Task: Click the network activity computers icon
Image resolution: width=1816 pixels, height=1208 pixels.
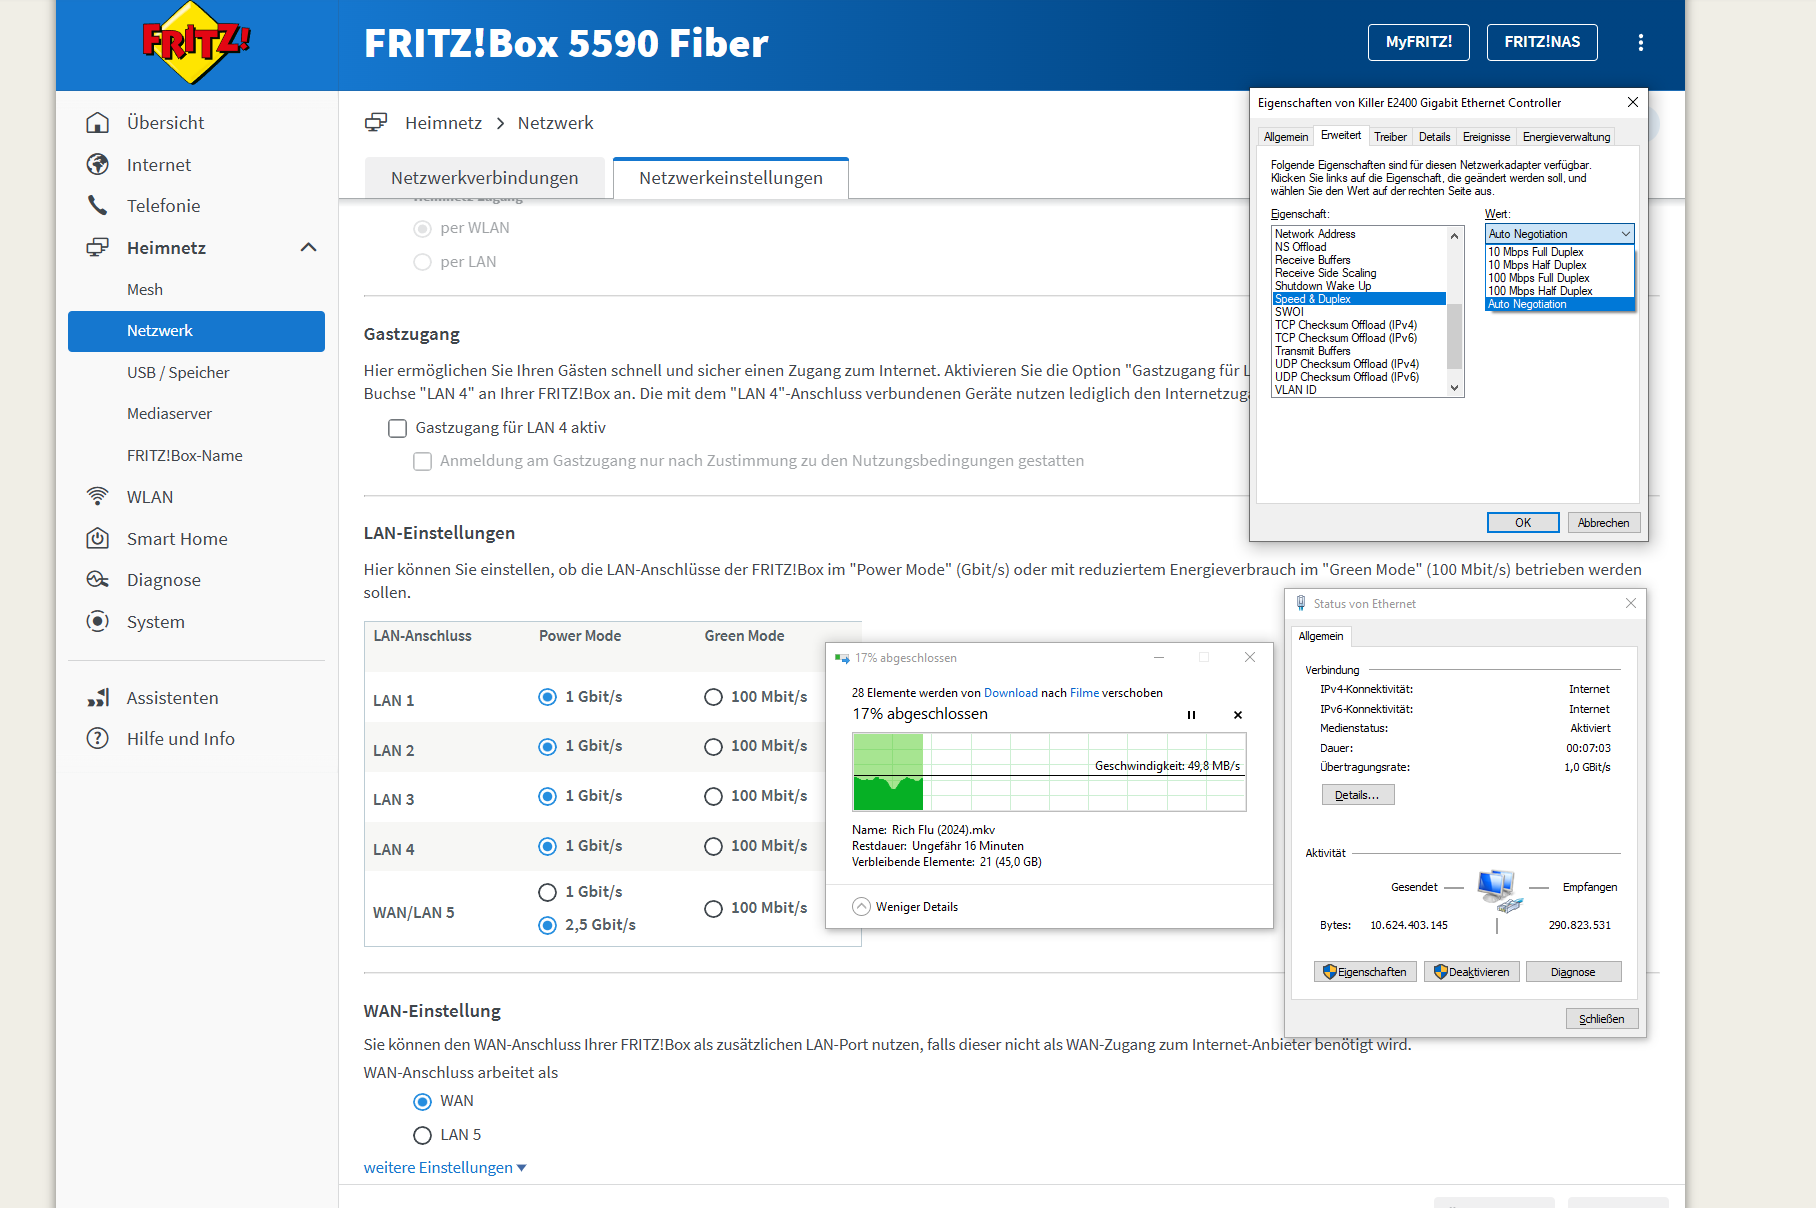Action: [1499, 890]
